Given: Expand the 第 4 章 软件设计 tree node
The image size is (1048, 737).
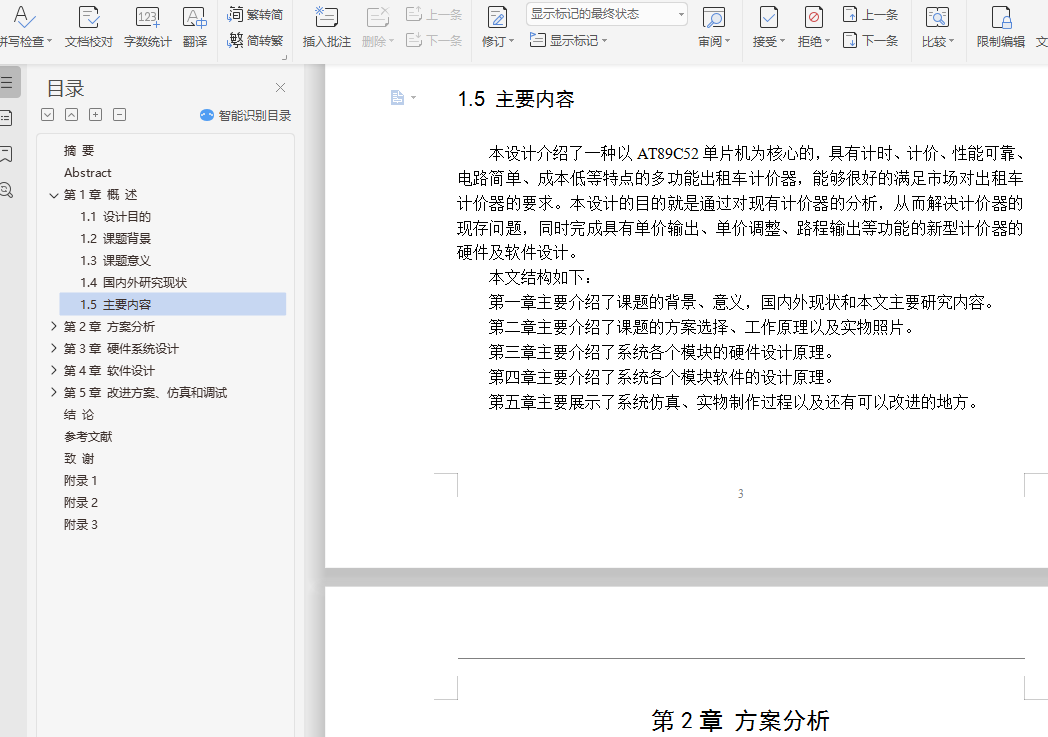Looking at the screenshot, I should tap(54, 371).
